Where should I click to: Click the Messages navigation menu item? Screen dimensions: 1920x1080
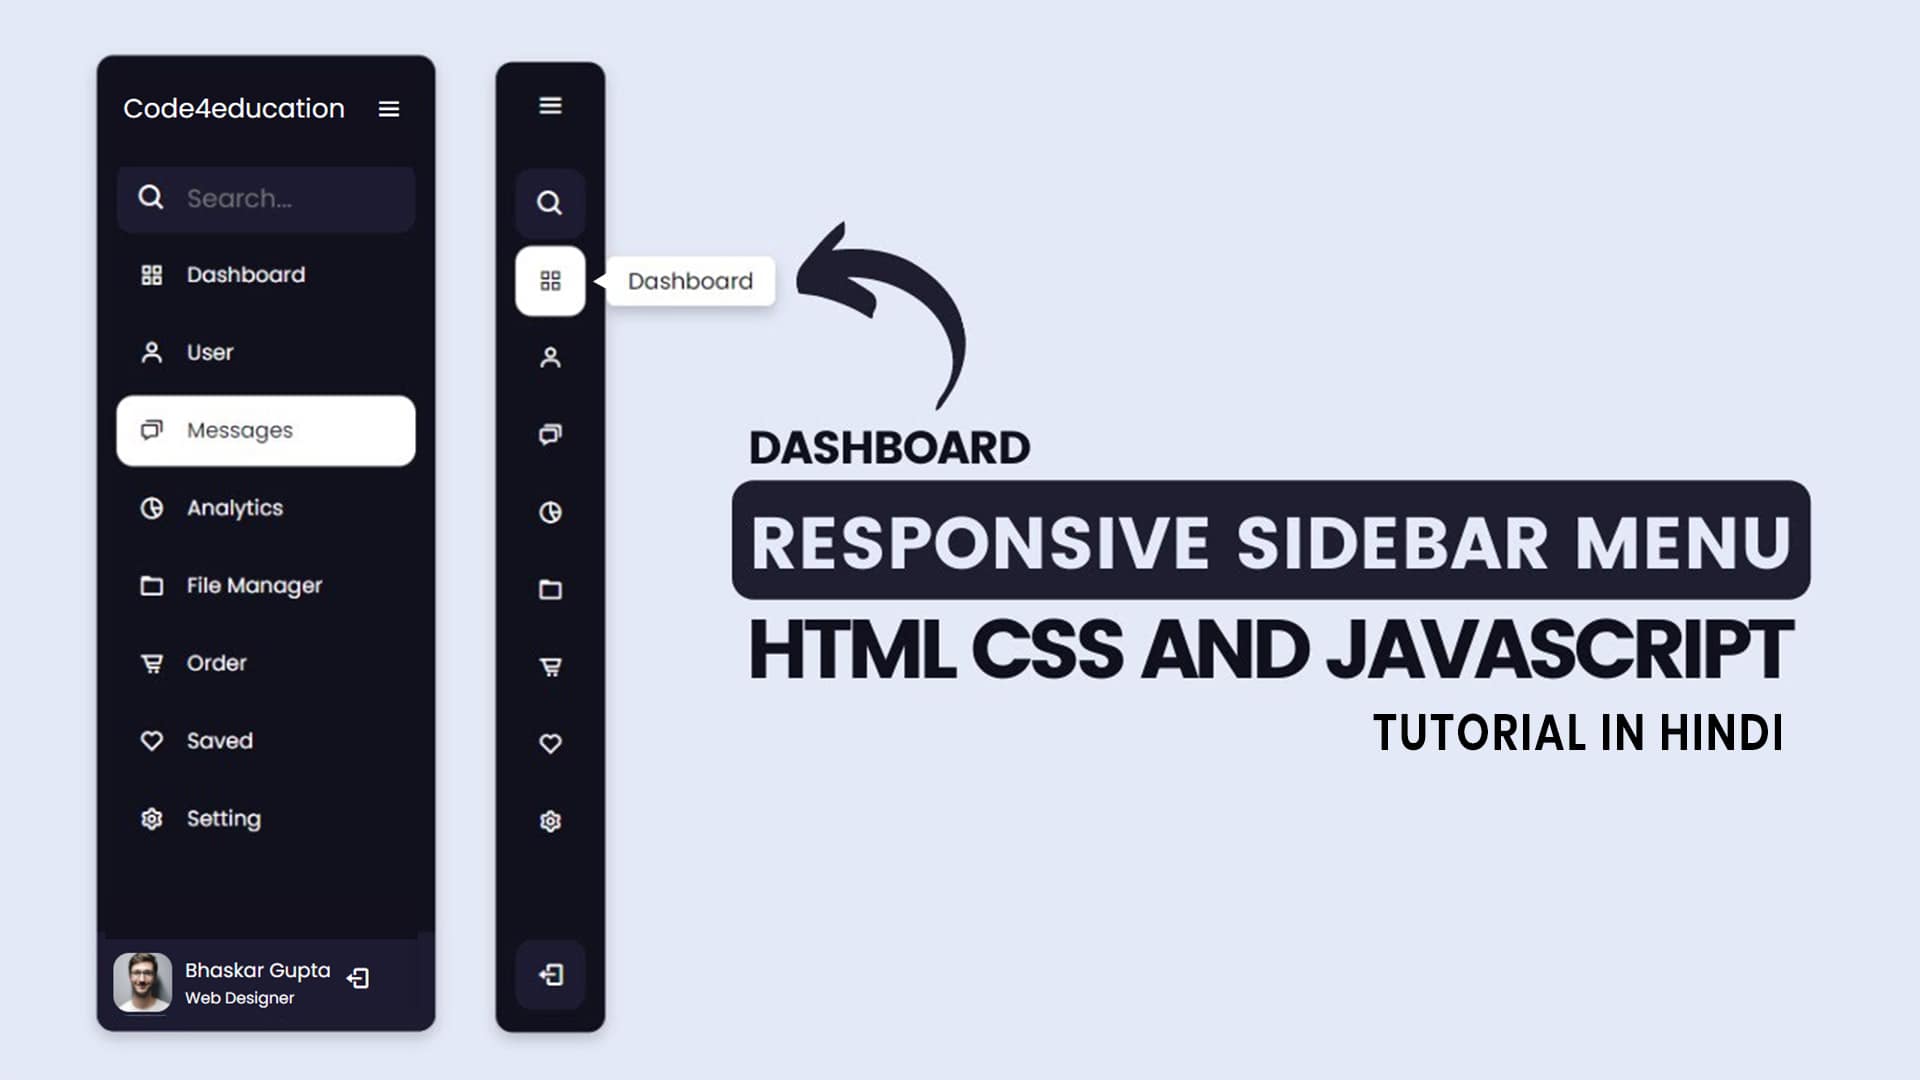[264, 430]
